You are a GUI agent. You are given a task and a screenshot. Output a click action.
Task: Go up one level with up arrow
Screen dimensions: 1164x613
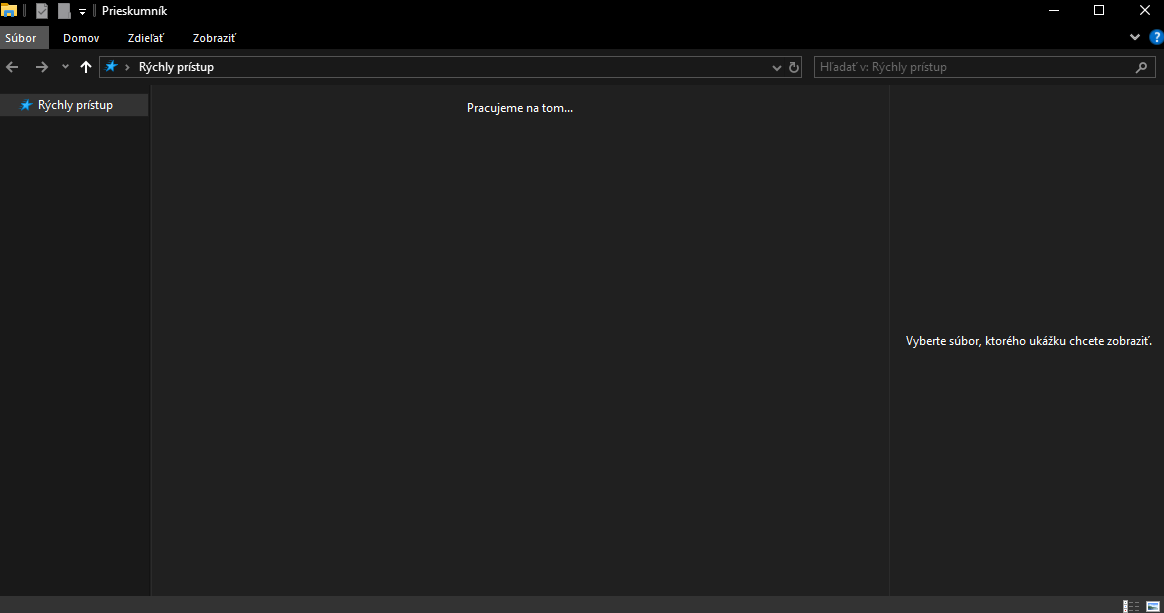pos(85,67)
